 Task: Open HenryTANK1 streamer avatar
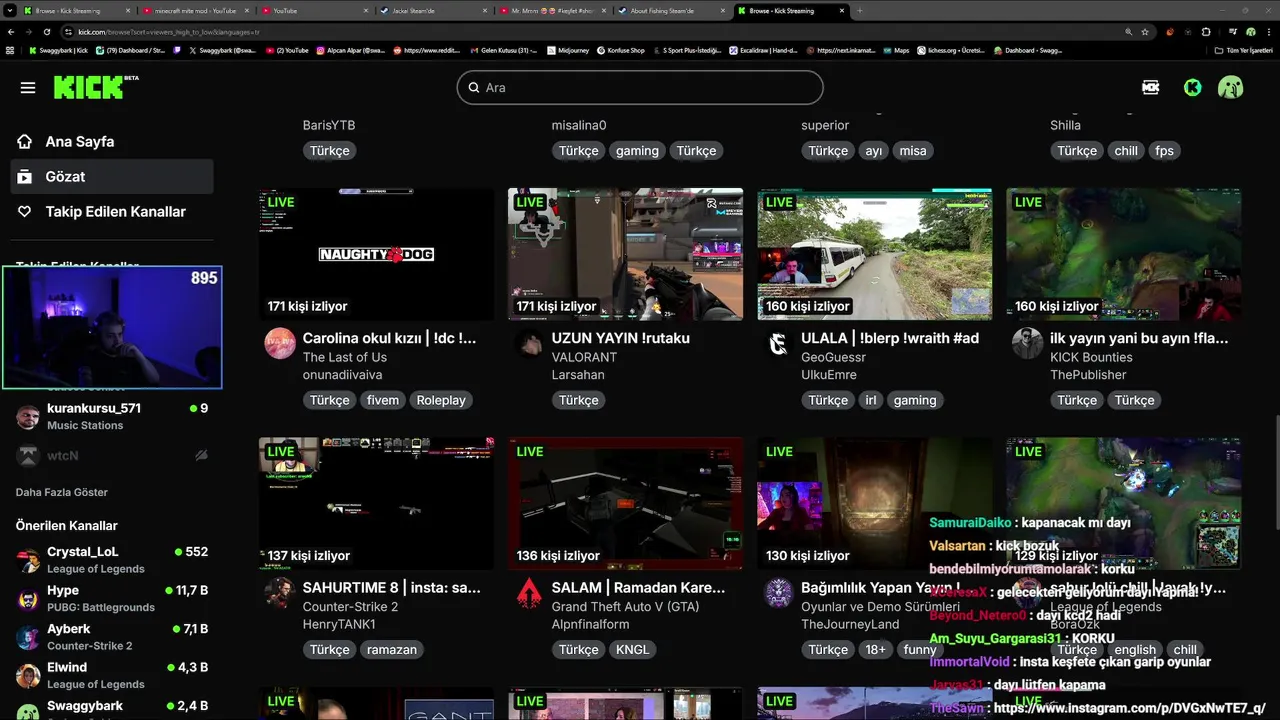coord(280,592)
